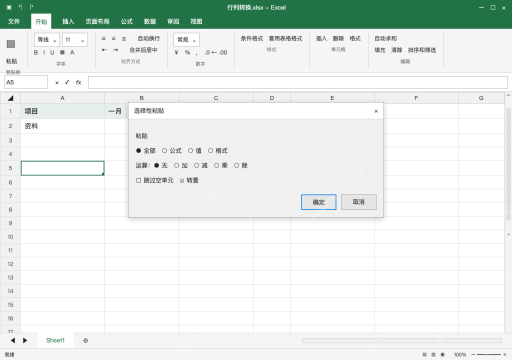Select the 加 operation radio button

point(176,165)
